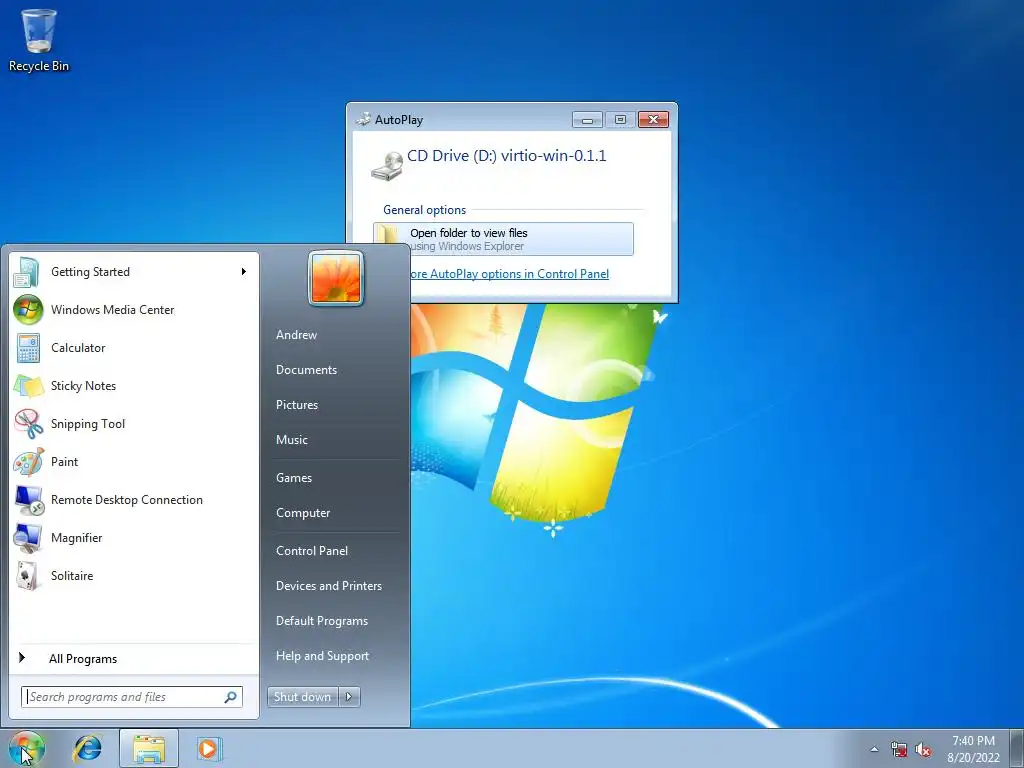This screenshot has width=1024, height=768.
Task: Open Control Panel
Action: pyautogui.click(x=312, y=551)
